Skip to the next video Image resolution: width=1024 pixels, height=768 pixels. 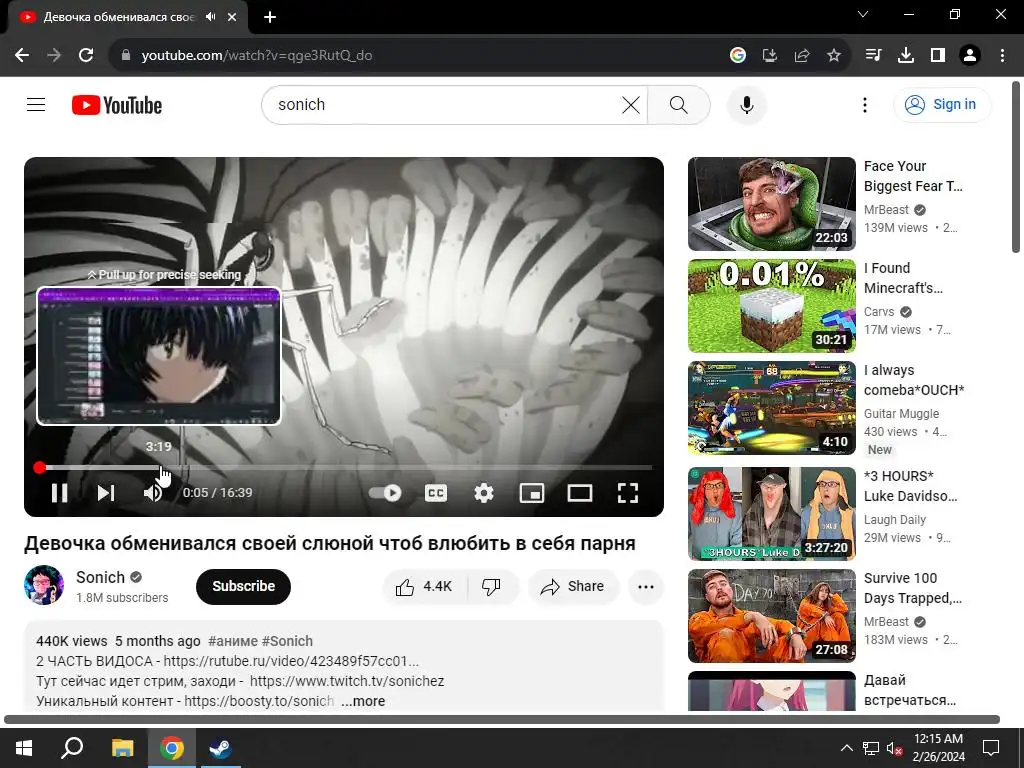click(x=106, y=492)
